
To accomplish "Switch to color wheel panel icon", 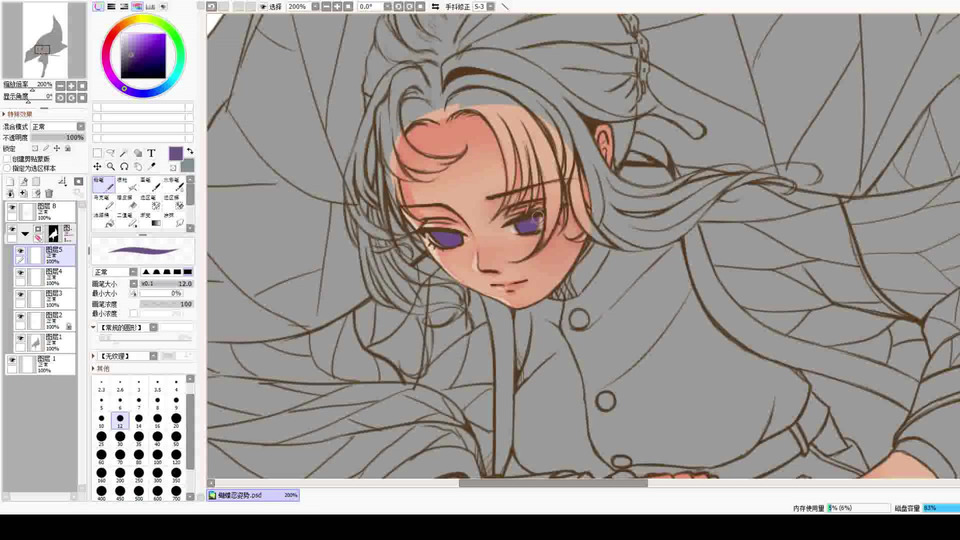I will tap(99, 7).
